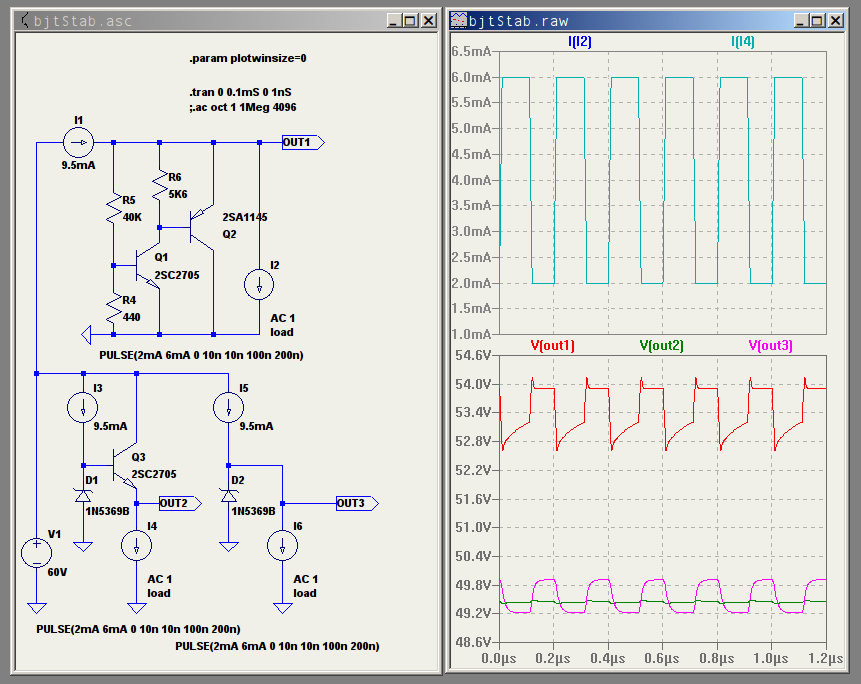Viewport: 861px width, 684px height.
Task: Click the 60V value of V1
Action: (57, 573)
